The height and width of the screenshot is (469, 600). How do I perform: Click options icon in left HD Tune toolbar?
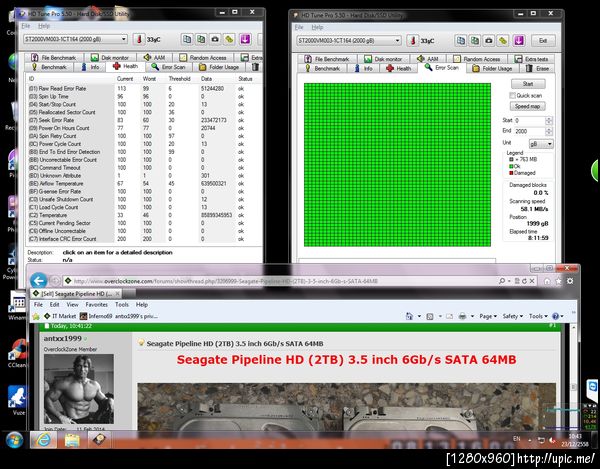coord(229,39)
